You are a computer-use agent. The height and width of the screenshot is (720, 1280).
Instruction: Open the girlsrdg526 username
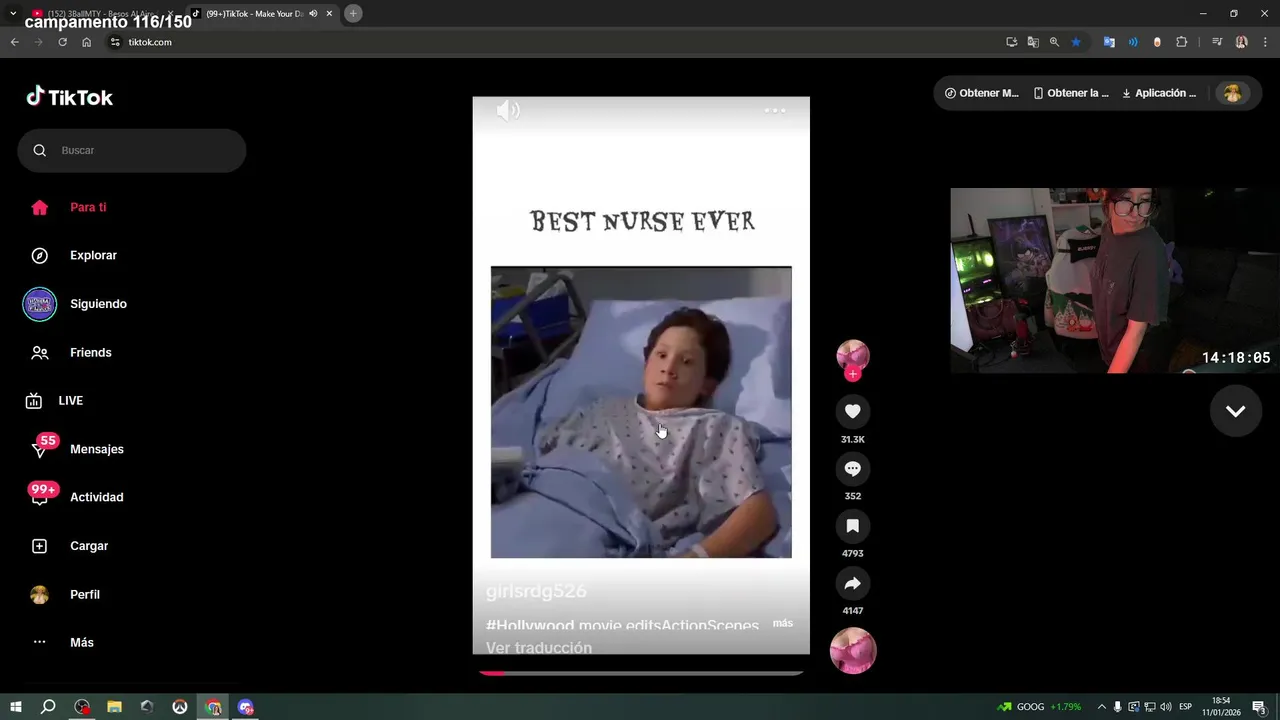pos(536,591)
